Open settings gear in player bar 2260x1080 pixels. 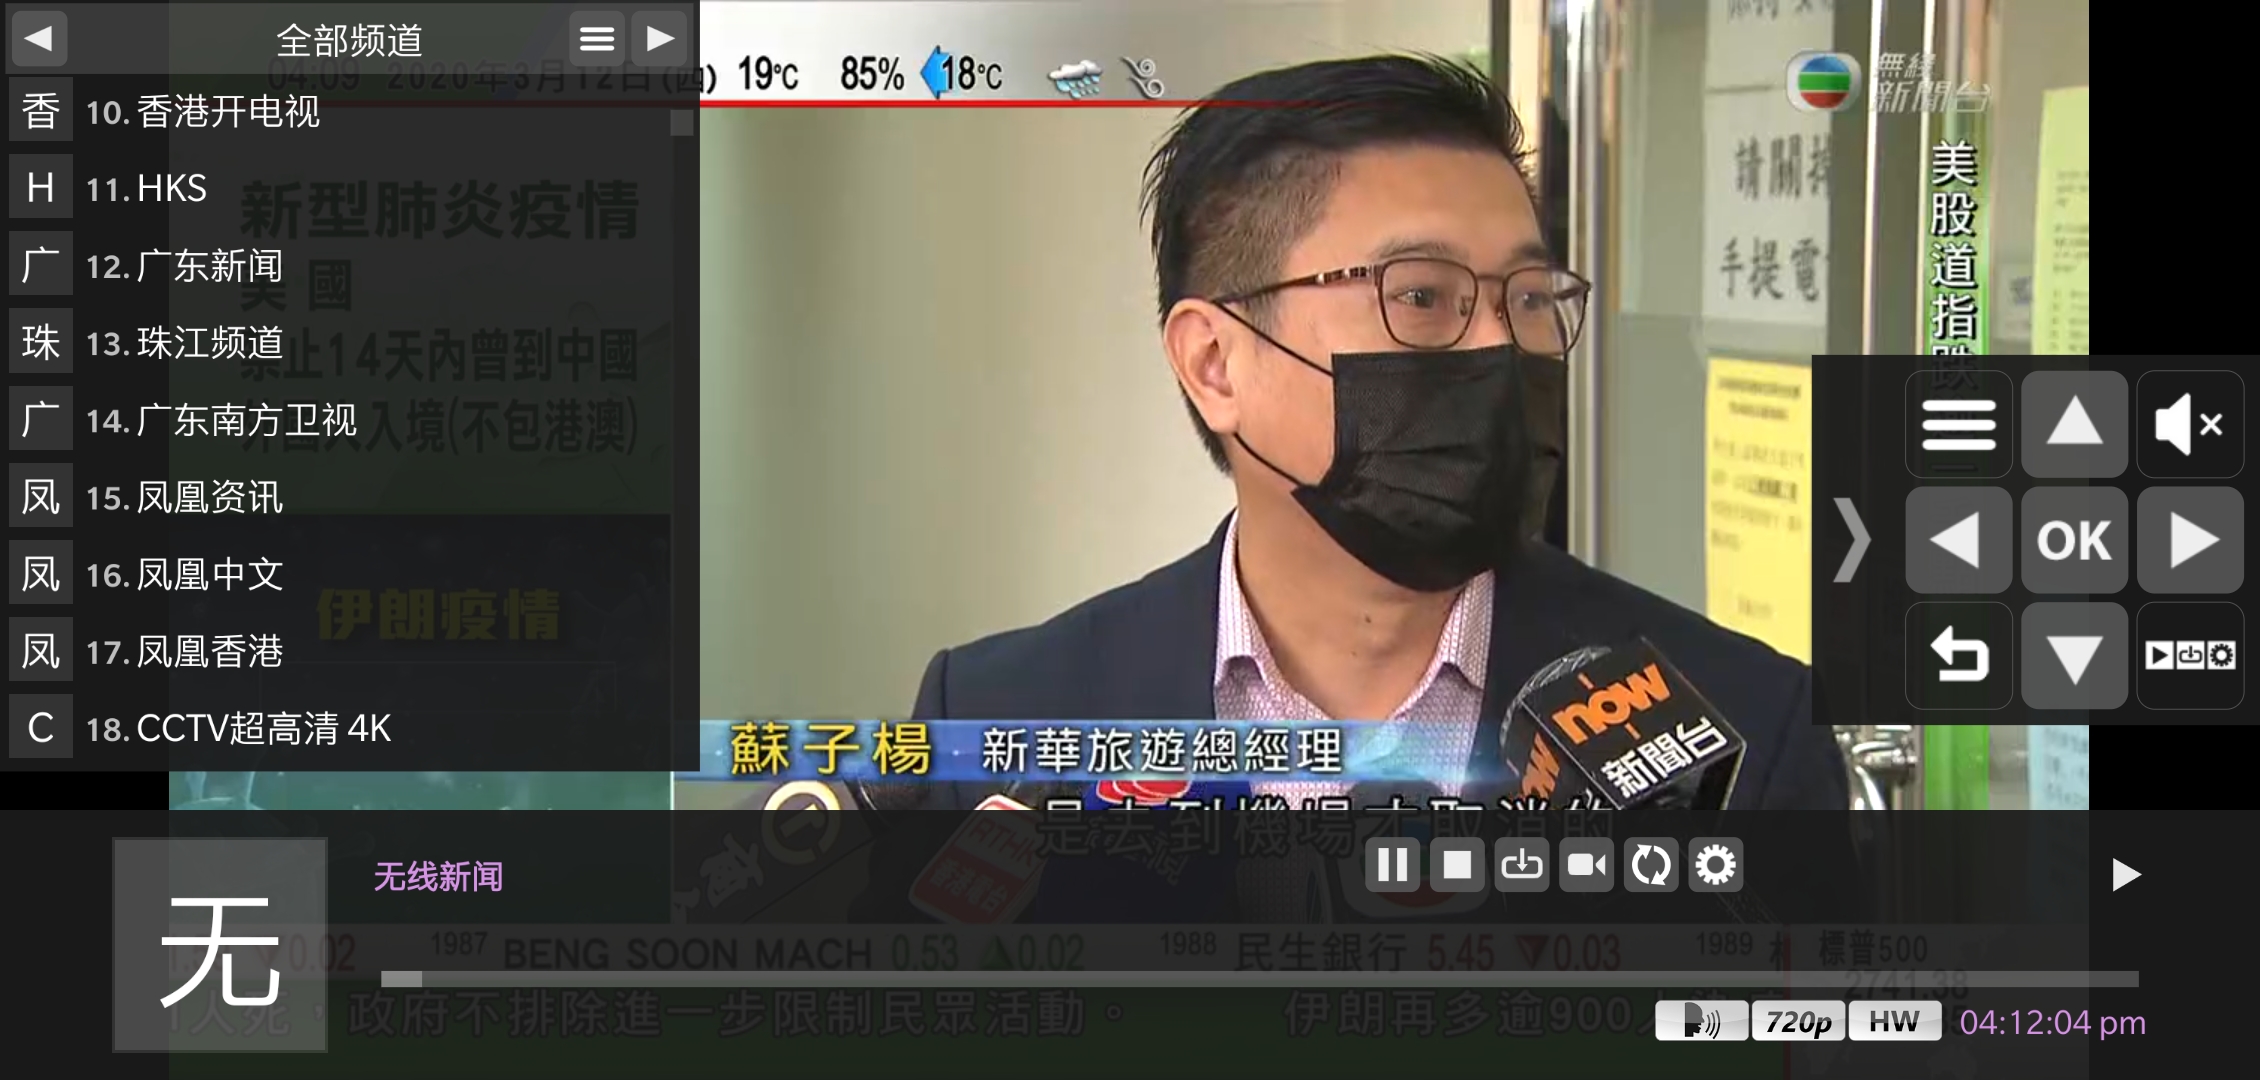click(x=1716, y=864)
